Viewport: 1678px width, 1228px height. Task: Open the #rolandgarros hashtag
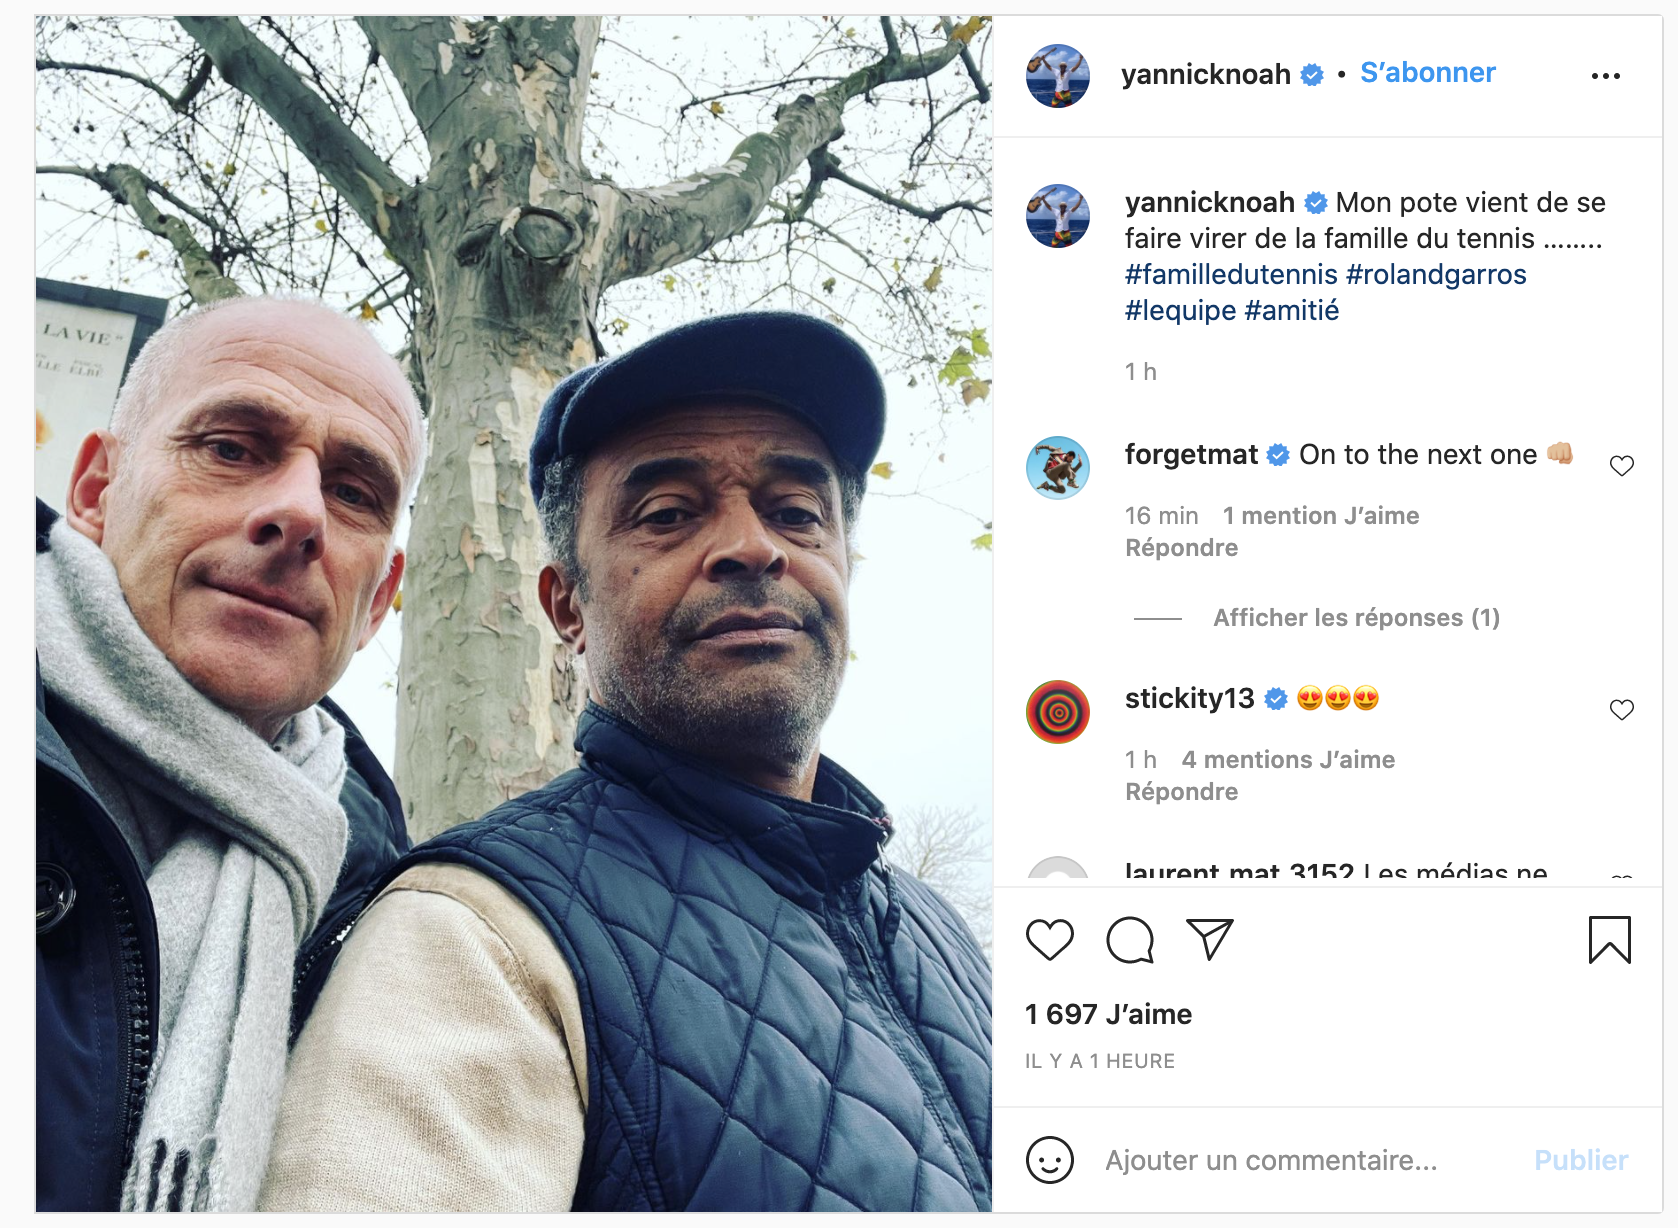1436,274
